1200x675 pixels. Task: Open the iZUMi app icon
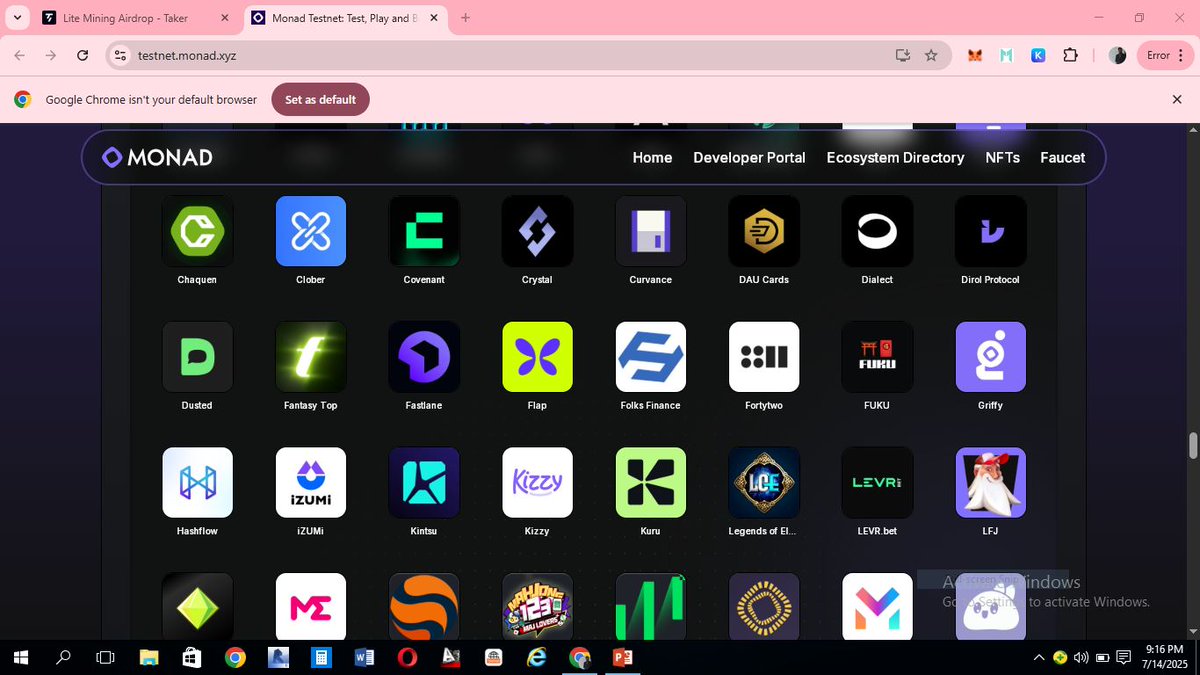coord(311,482)
